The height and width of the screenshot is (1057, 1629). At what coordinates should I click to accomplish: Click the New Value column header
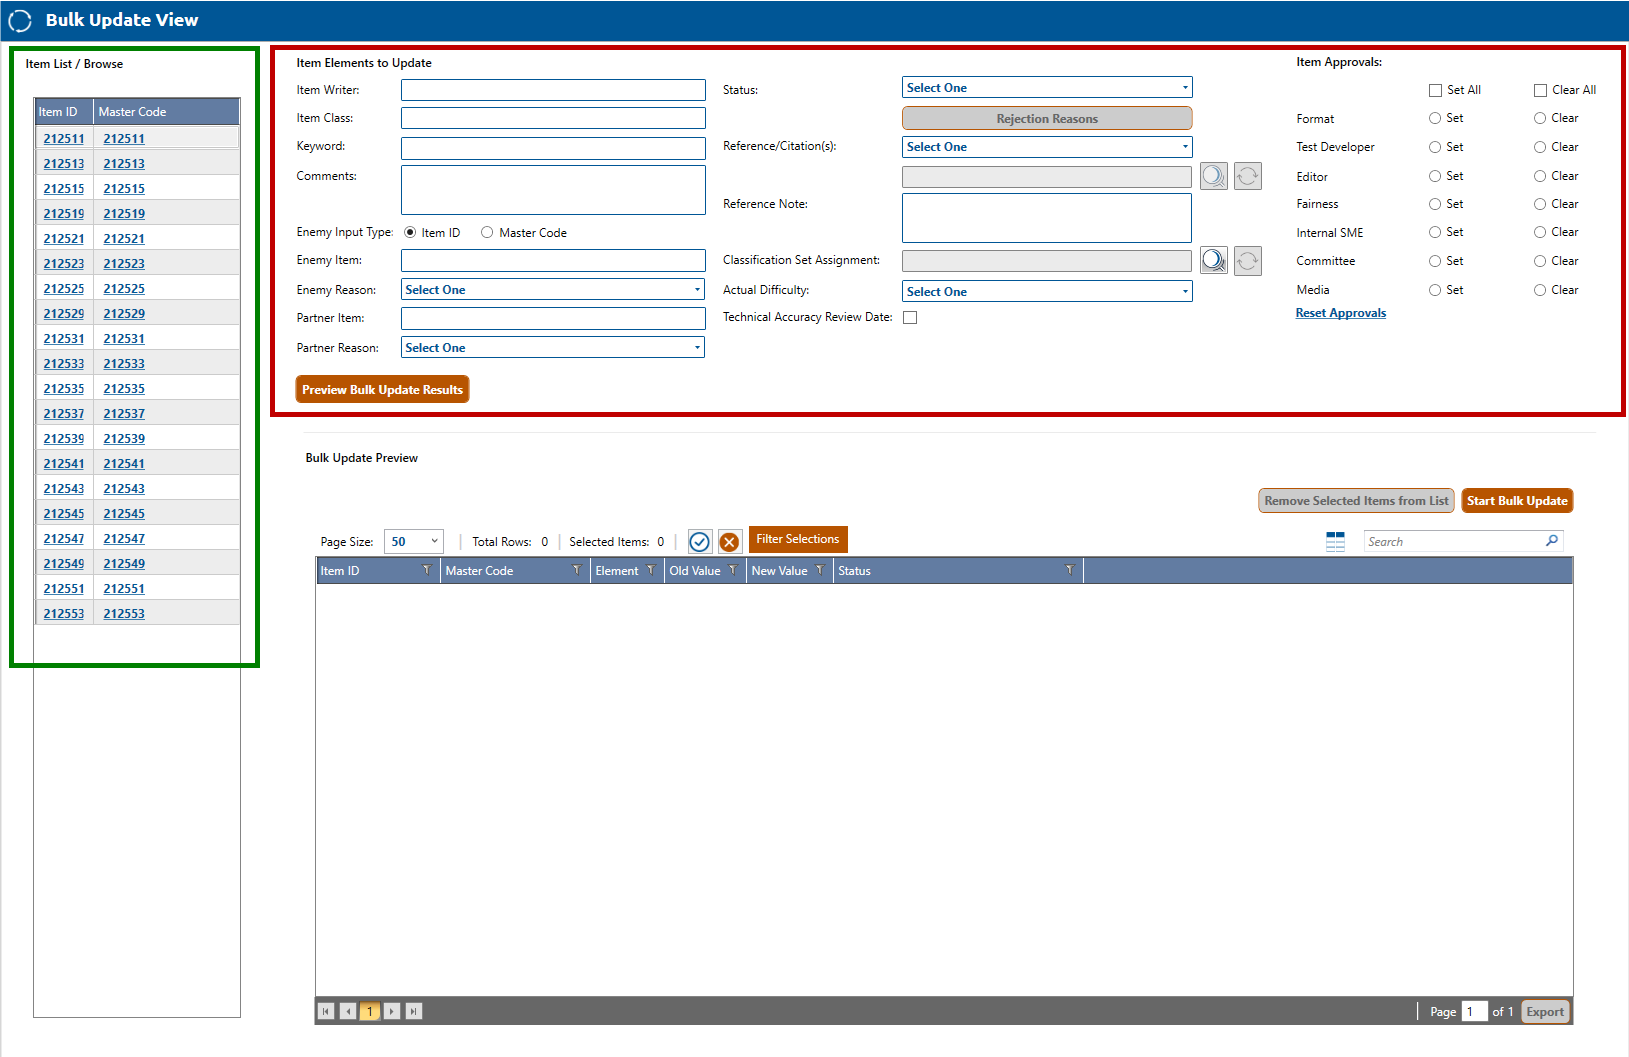coord(779,571)
